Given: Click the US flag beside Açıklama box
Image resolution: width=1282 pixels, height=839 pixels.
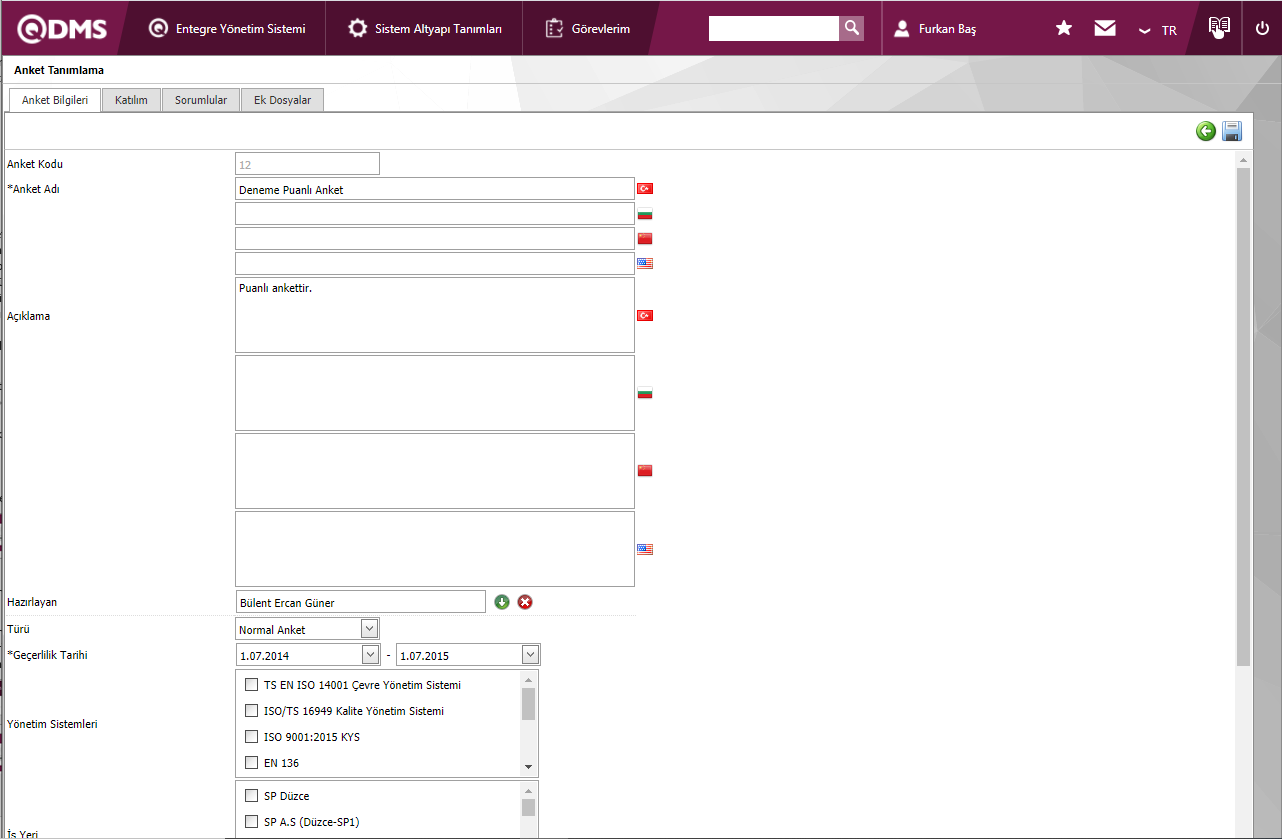Looking at the screenshot, I should pyautogui.click(x=645, y=550).
